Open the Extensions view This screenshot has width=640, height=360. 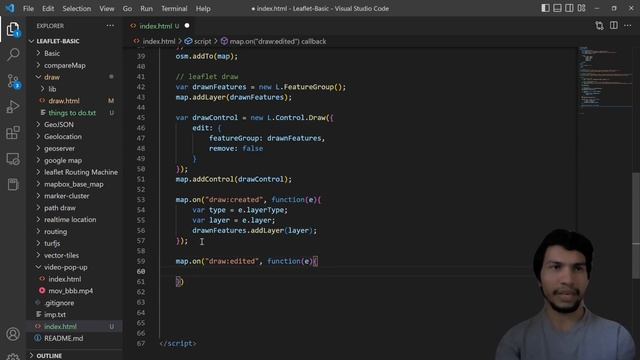tap(13, 133)
